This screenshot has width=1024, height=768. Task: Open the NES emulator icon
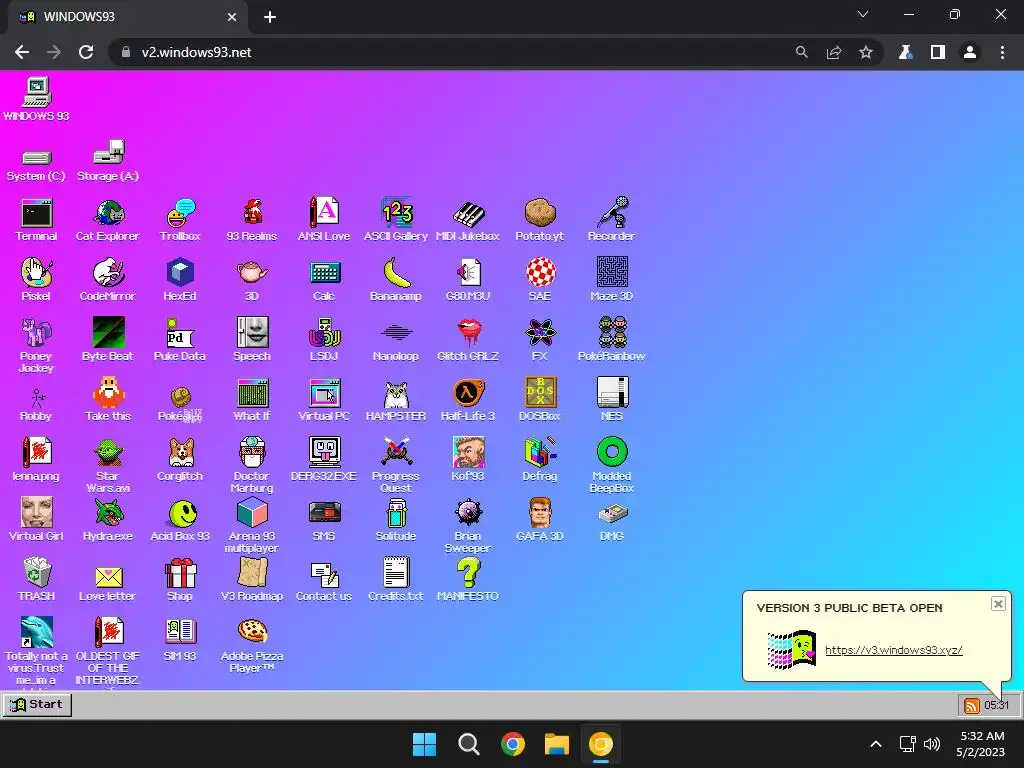coord(612,400)
